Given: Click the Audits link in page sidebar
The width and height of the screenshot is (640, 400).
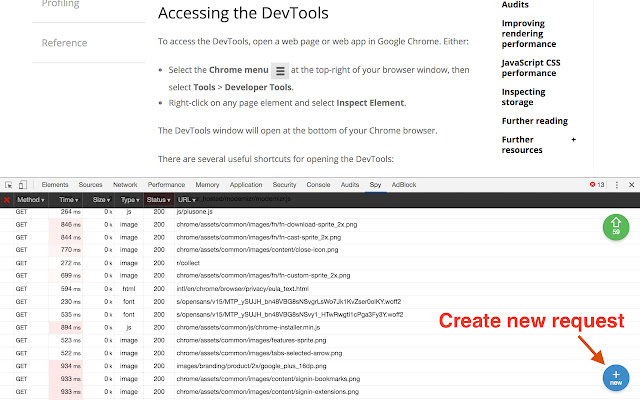Looking at the screenshot, I should pos(515,4).
